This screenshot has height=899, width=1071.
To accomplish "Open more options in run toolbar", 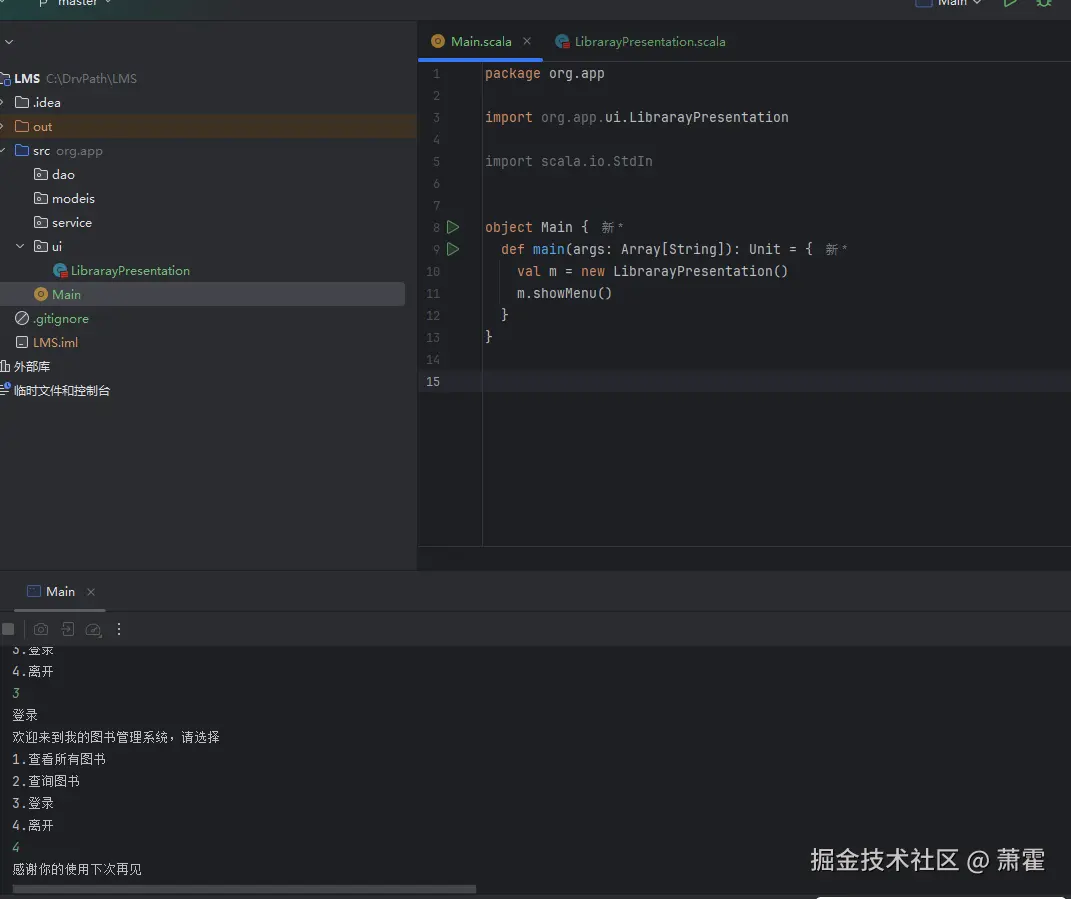I will [119, 629].
